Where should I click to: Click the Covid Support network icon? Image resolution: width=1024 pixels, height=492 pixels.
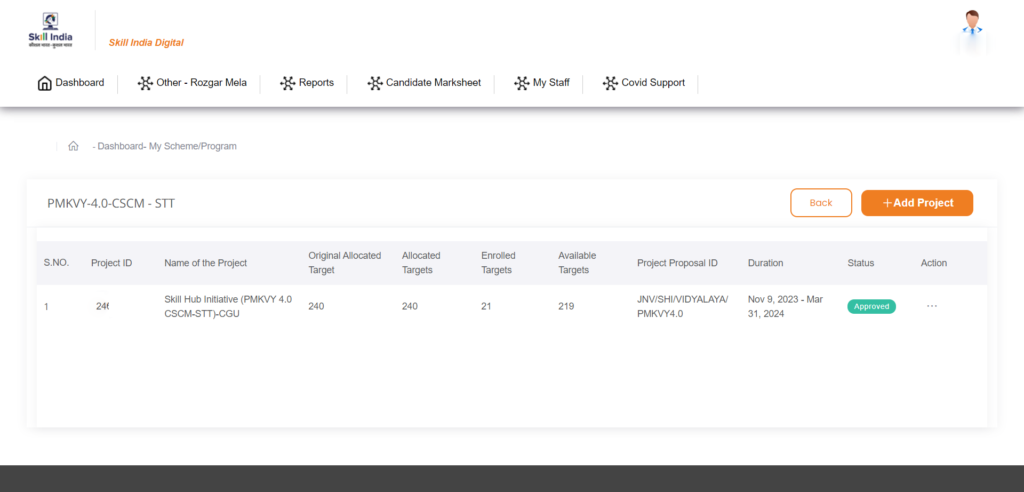(610, 84)
